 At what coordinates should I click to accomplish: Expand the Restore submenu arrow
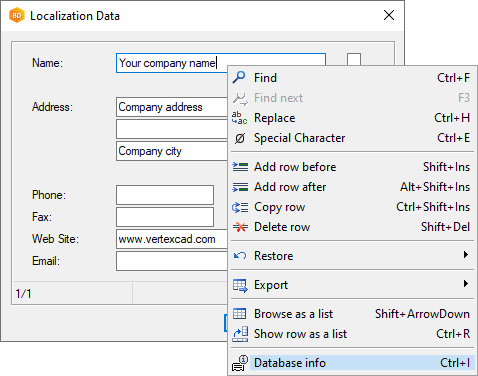click(466, 255)
